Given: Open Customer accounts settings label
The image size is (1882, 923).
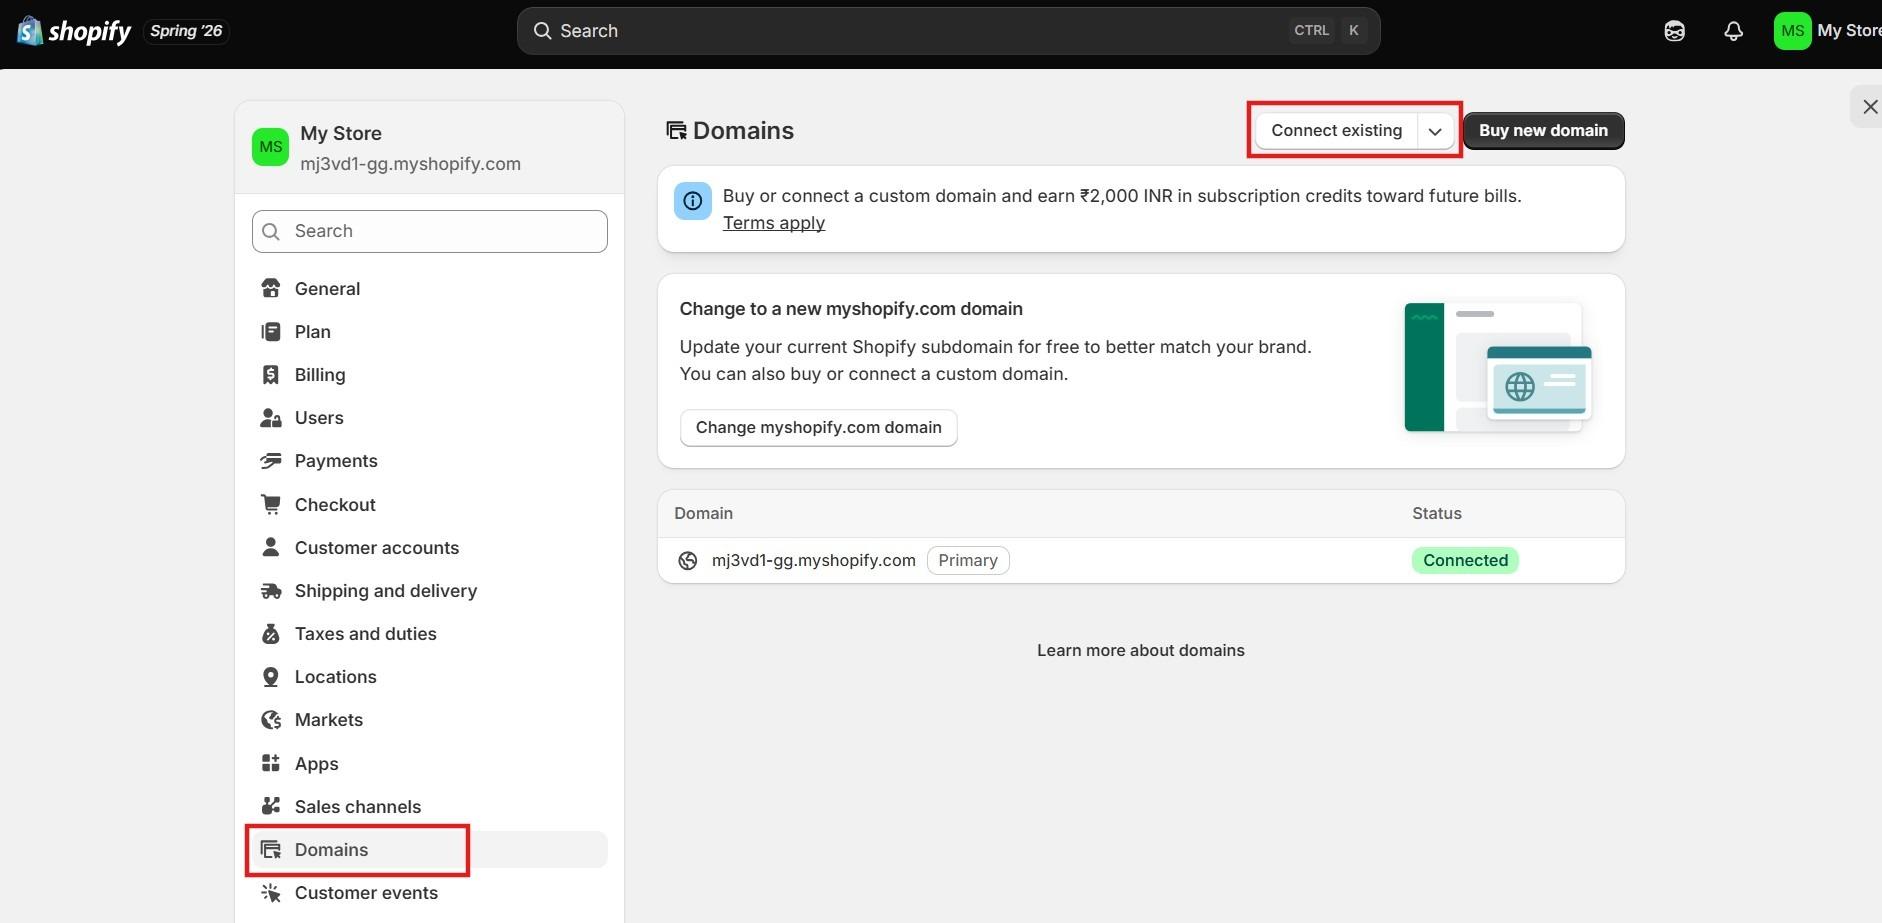Looking at the screenshot, I should tap(377, 547).
